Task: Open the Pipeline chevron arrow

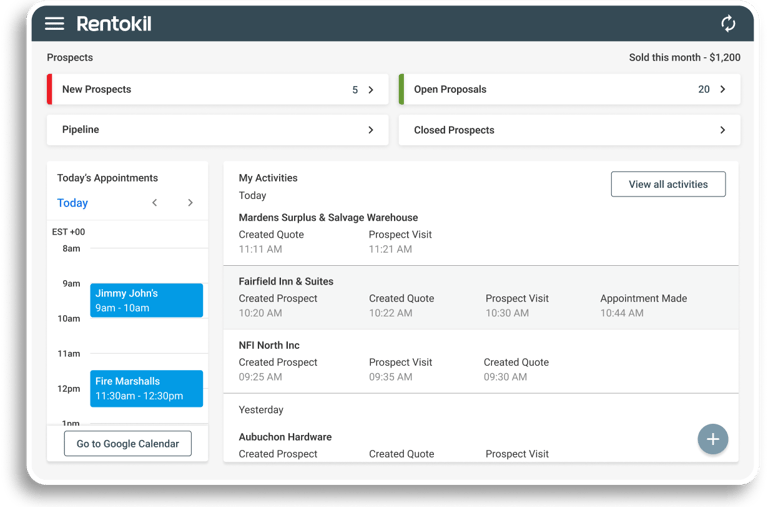Action: pyautogui.click(x=371, y=130)
